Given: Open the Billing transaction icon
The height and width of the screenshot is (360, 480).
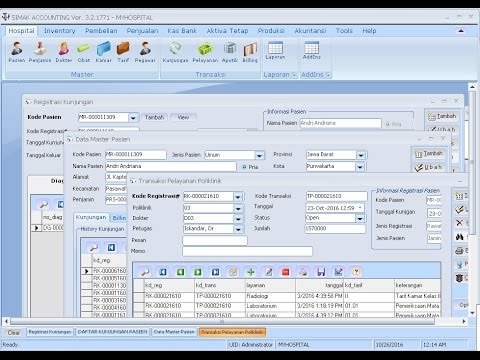Looking at the screenshot, I should click(x=250, y=52).
